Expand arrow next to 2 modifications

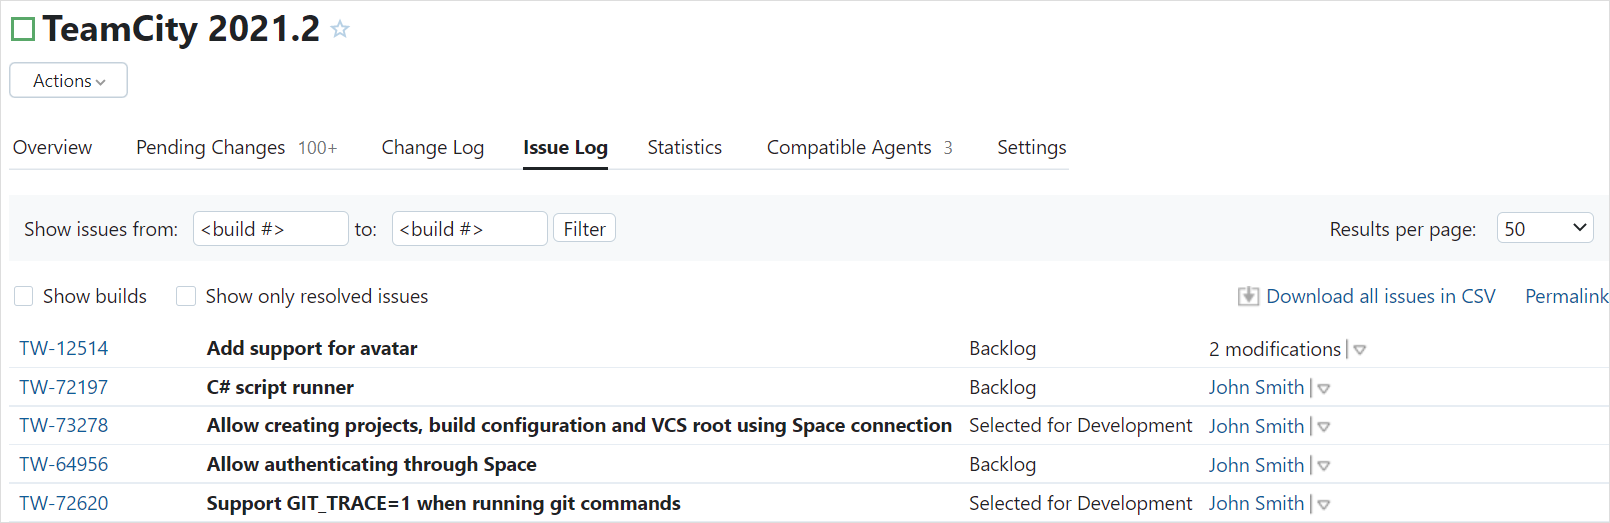[x=1360, y=350]
